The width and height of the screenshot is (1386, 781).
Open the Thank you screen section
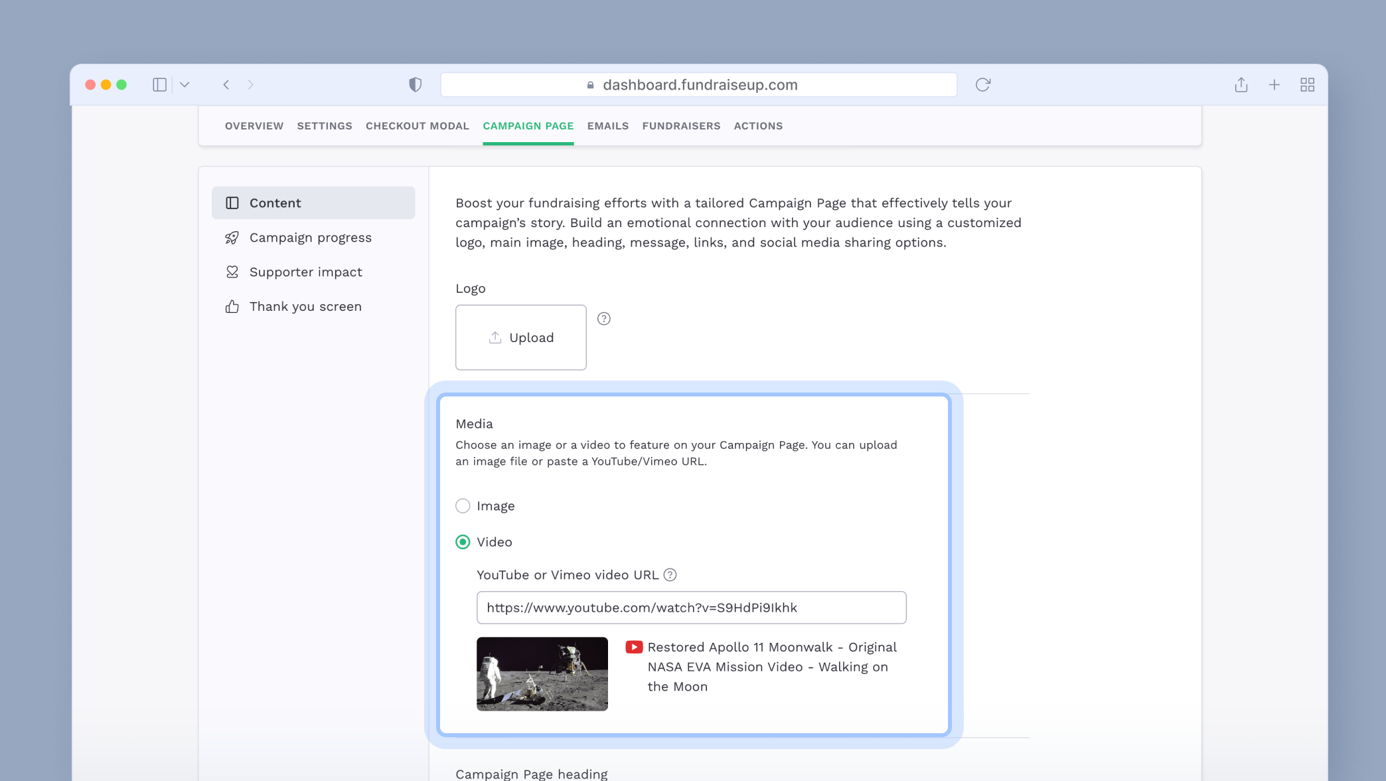click(305, 307)
